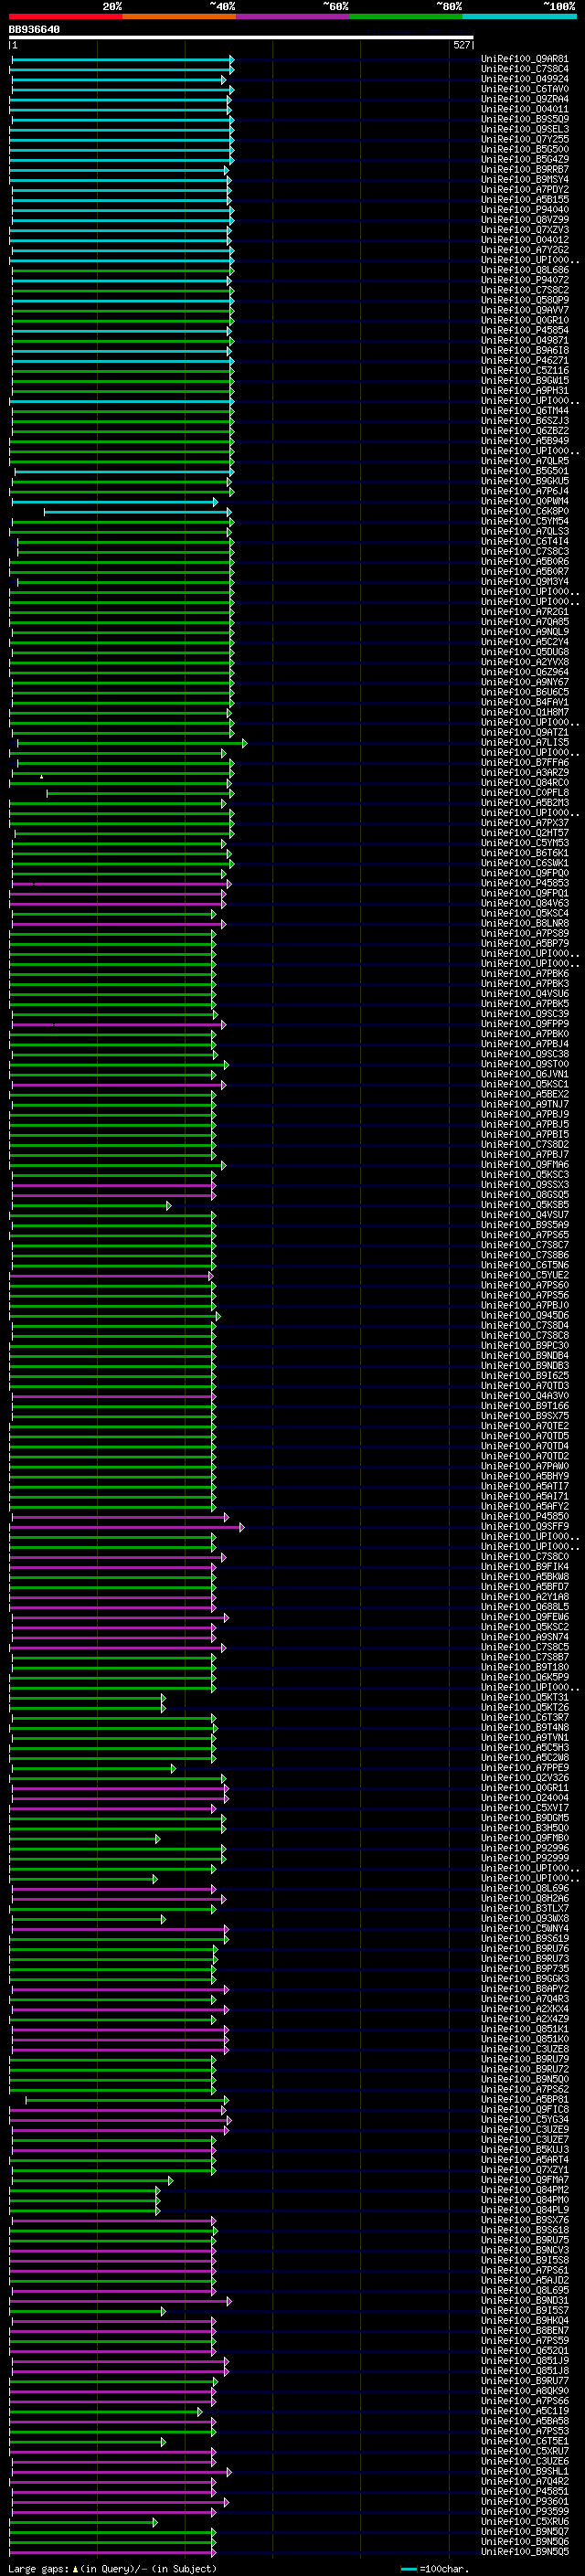Select hit UniRef100_B8BEN7
Screen dimensions: 585x2576
[x=525, y=2330]
